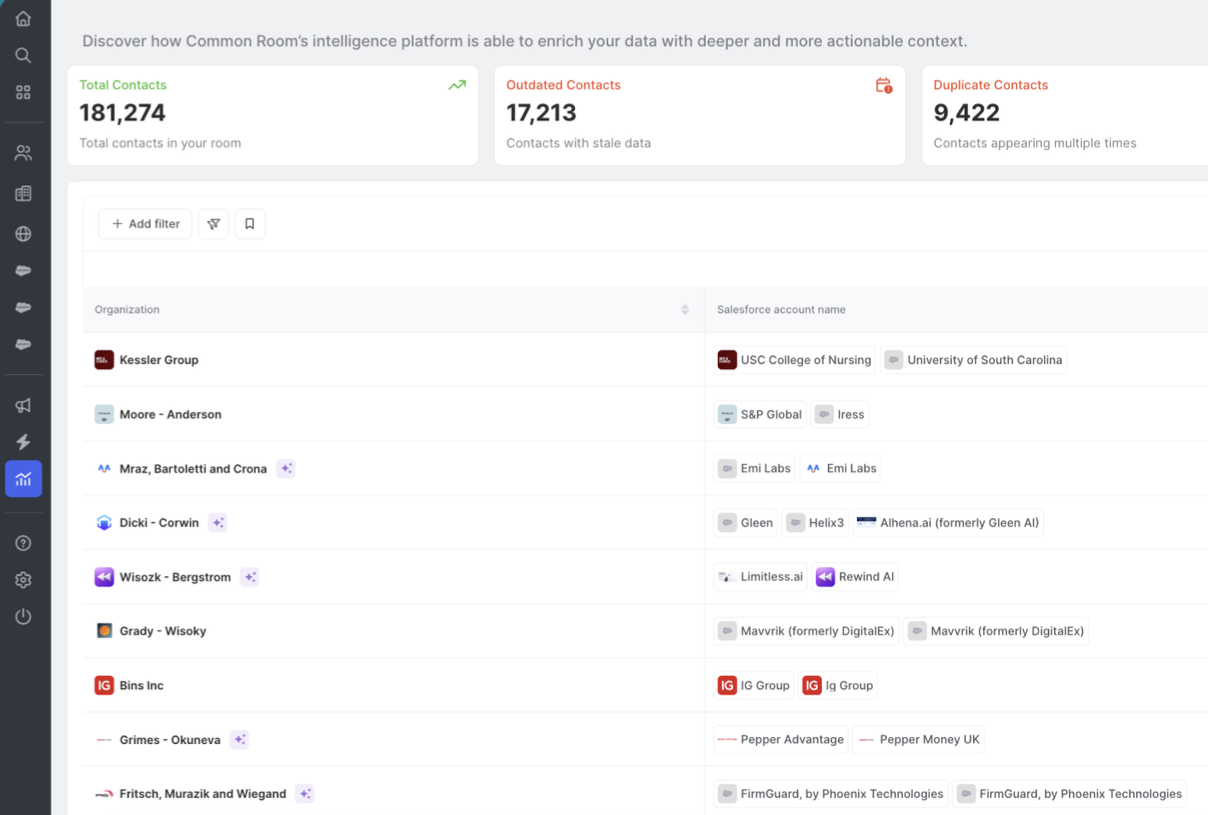This screenshot has width=1208, height=815.
Task: Open the Kessler Group organization
Action: (158, 360)
